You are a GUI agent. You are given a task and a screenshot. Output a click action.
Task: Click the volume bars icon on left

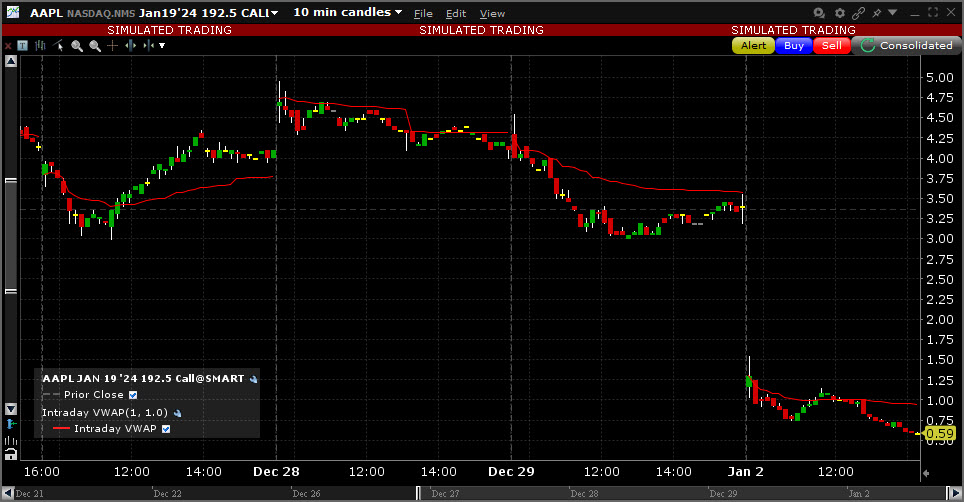point(11,440)
